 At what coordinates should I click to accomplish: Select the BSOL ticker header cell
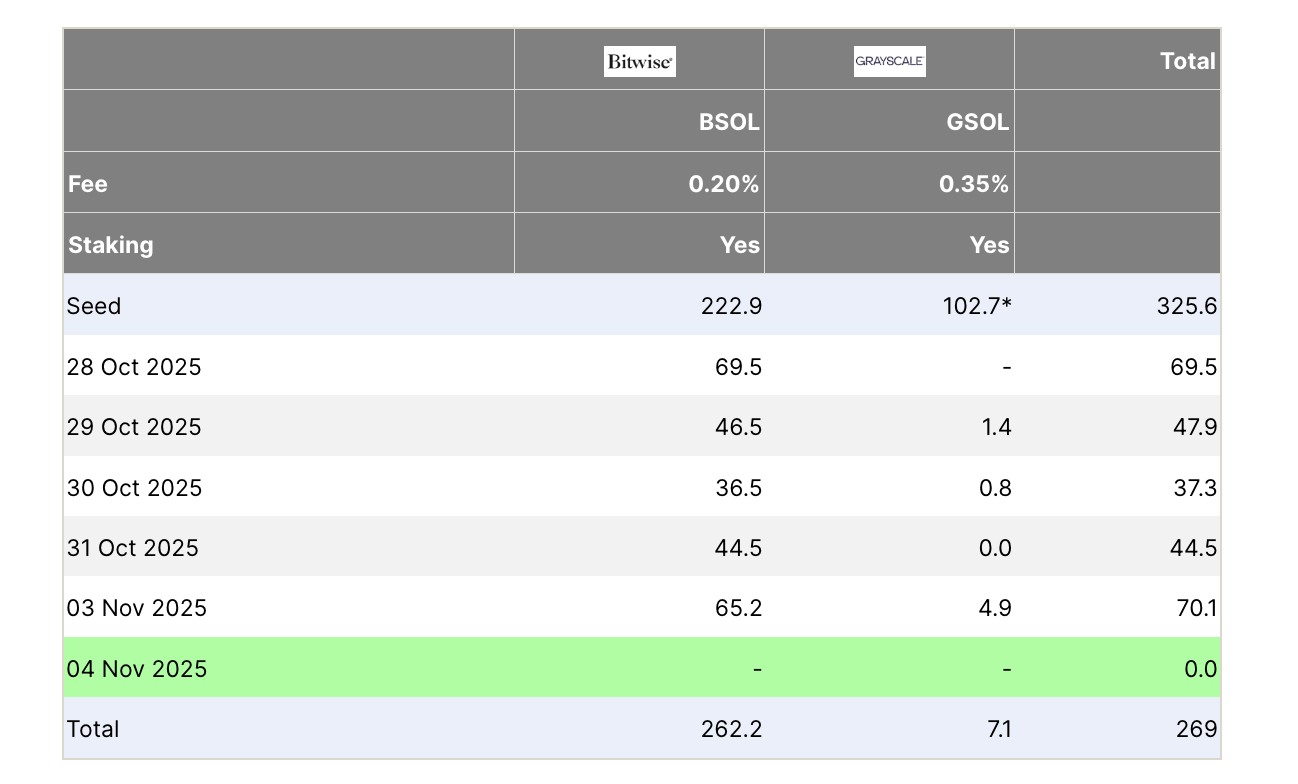coord(729,122)
